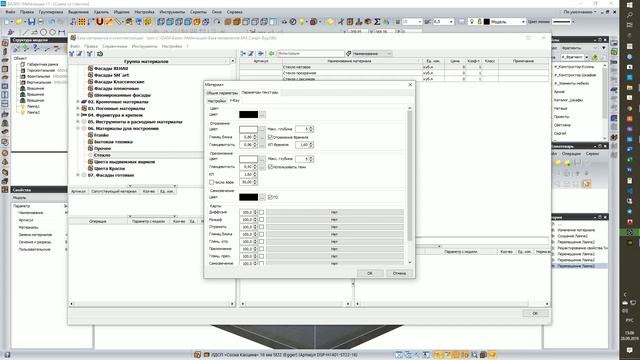This screenshot has width=640, height=360.
Task: Click the question mark icon in model structure panel
Action: click(36, 49)
